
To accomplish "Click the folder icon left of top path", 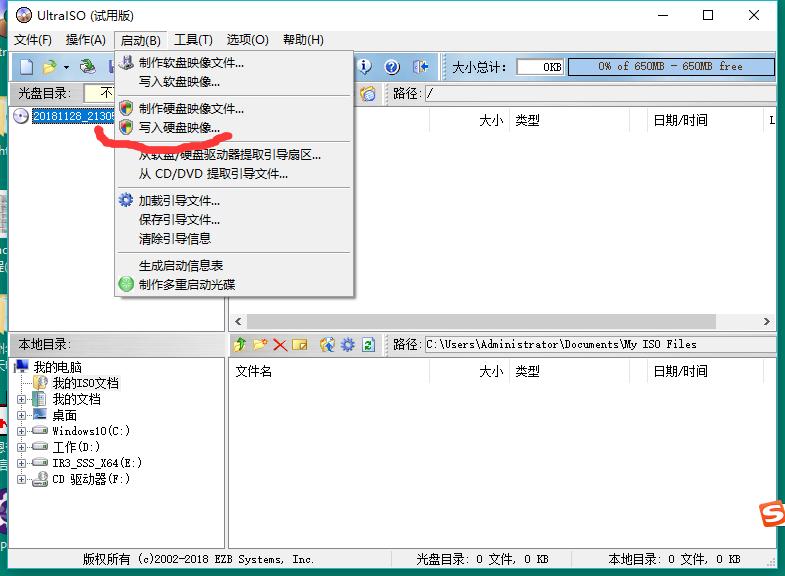I will coord(368,94).
